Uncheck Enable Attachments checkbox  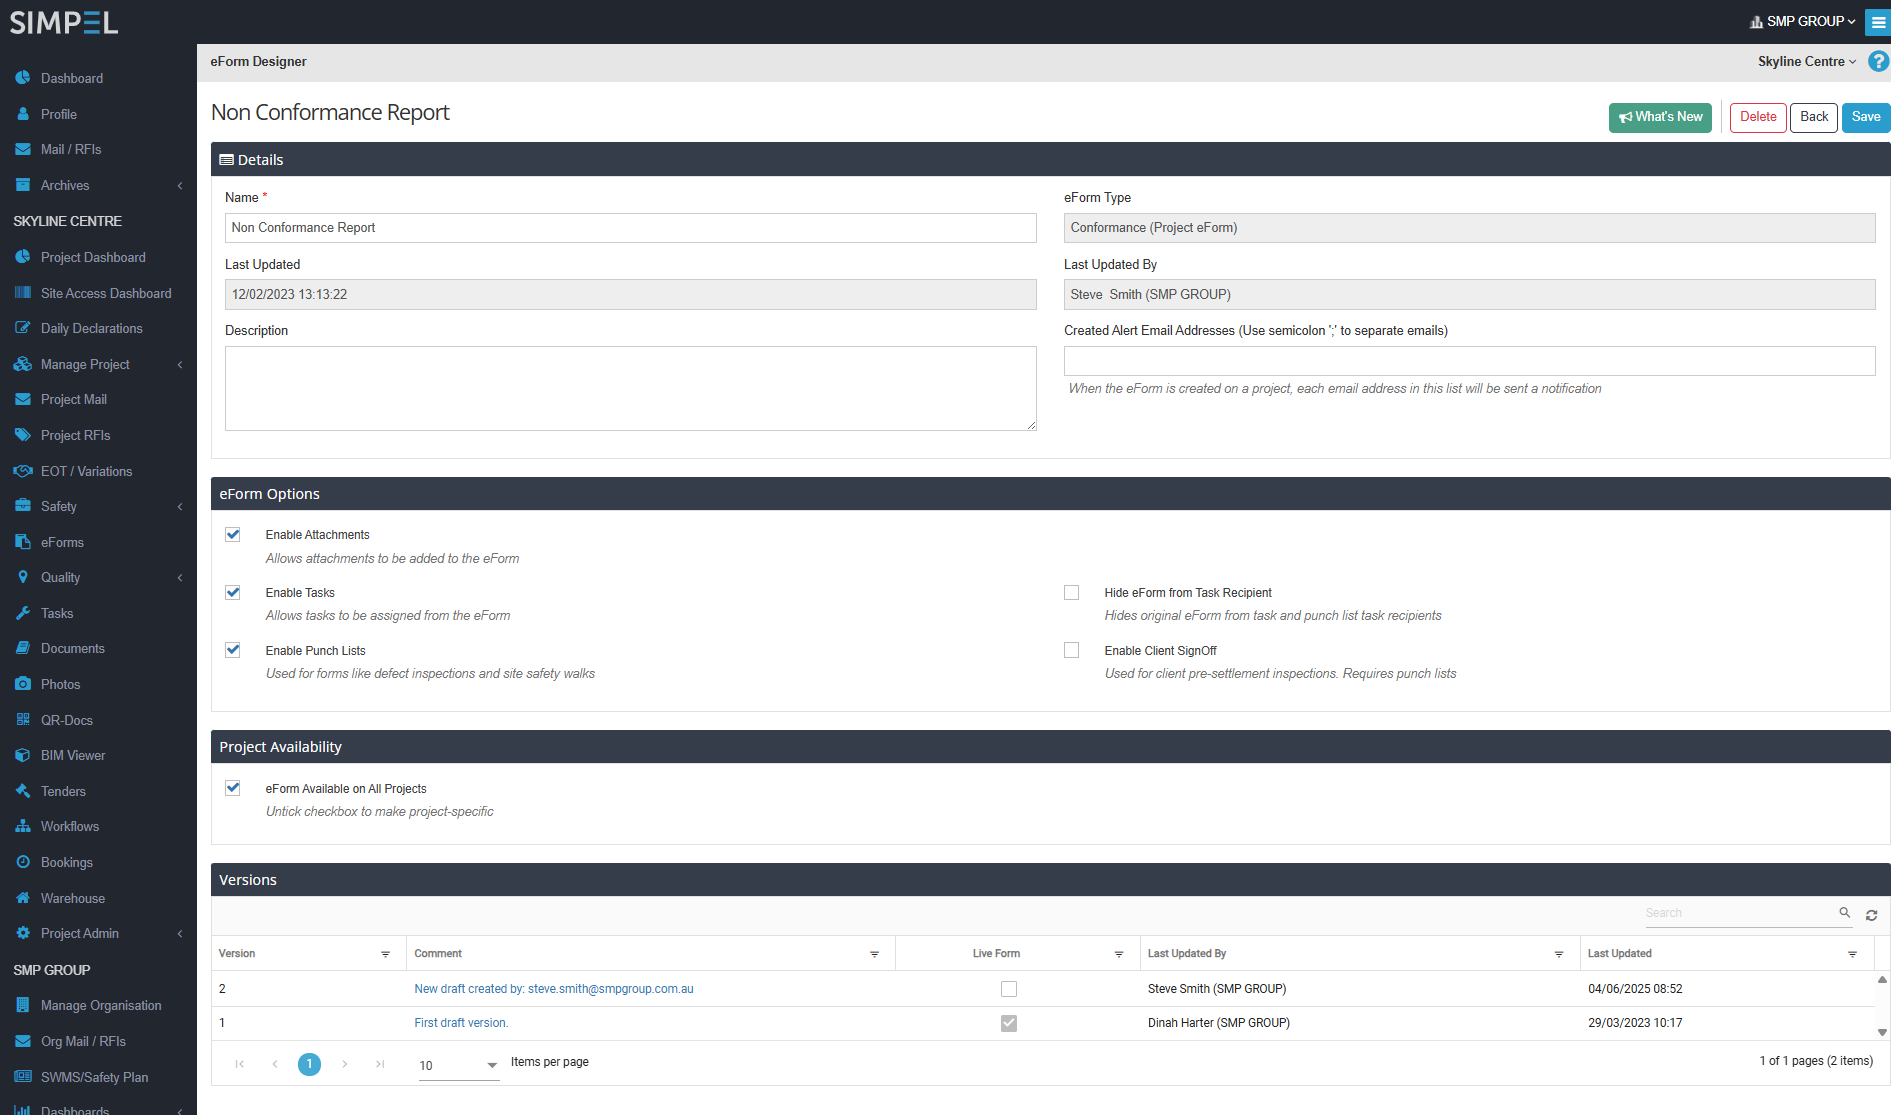tap(233, 534)
